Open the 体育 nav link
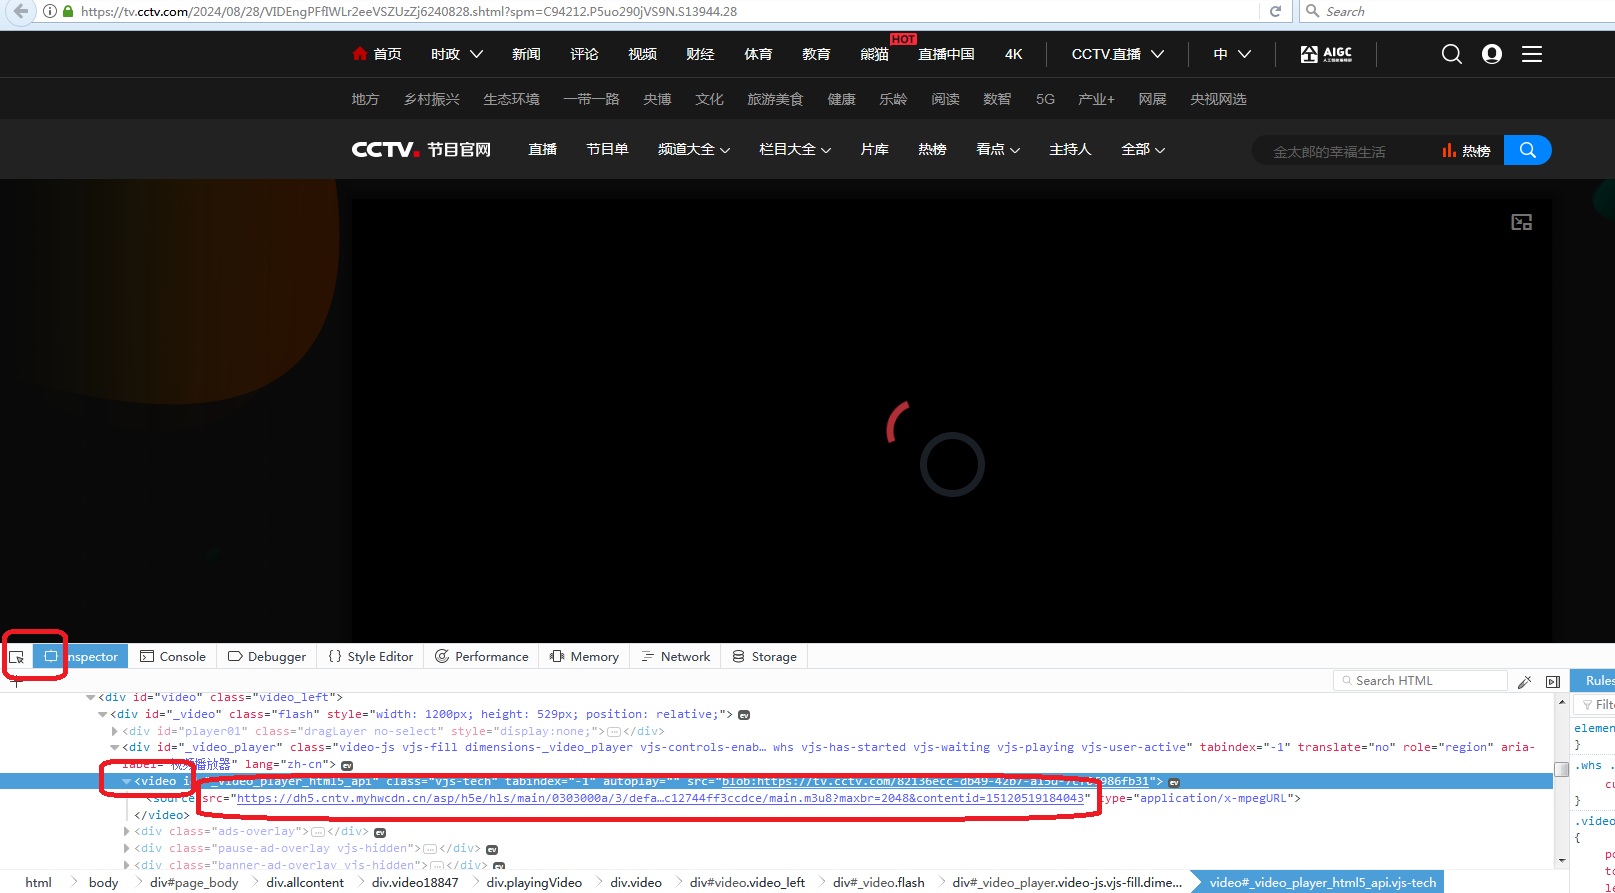 [x=758, y=54]
